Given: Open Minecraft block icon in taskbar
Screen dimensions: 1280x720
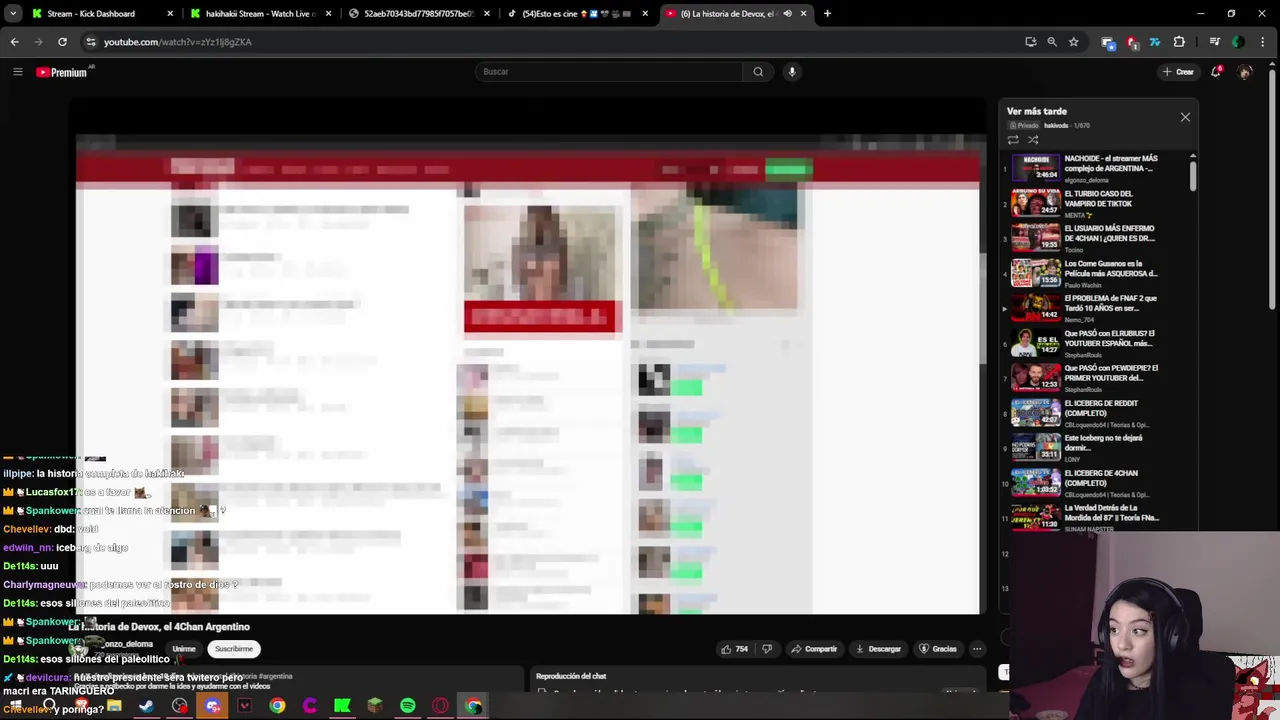Looking at the screenshot, I should pyautogui.click(x=375, y=706).
